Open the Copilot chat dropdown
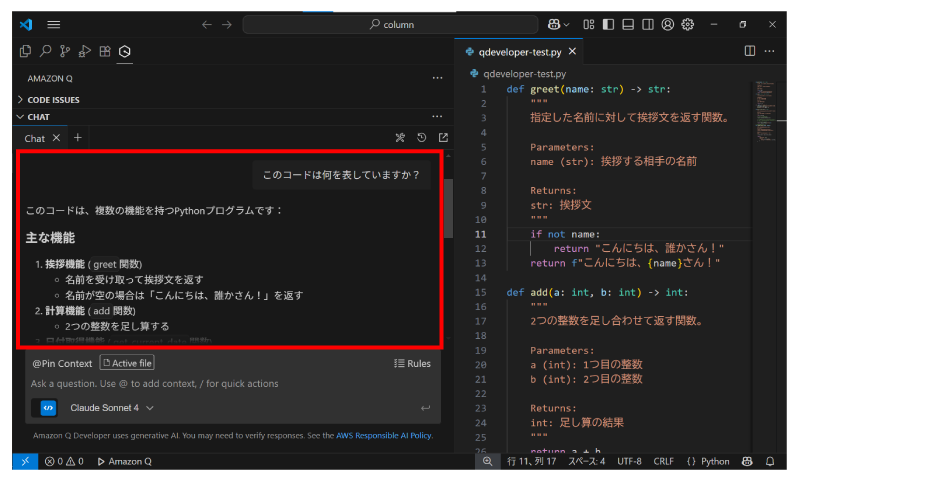This screenshot has height=481, width=925. point(566,25)
